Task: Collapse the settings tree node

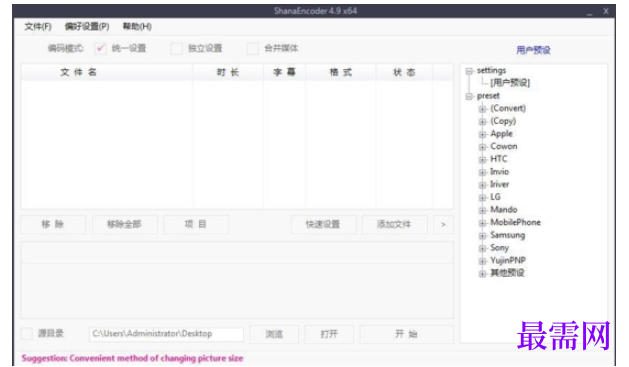Action: pos(469,71)
